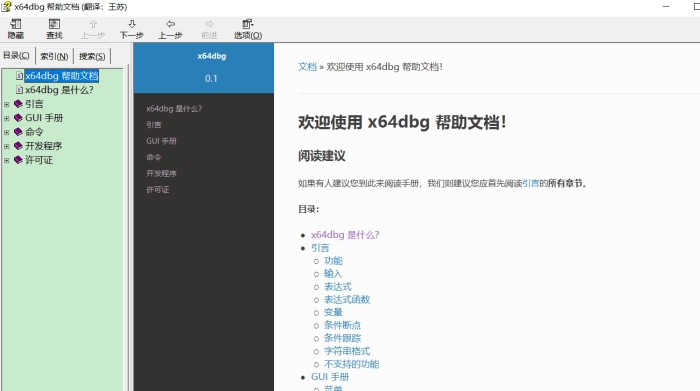Screen dimensions: 700x391
Task: Open the 条件断点 link
Action: (342, 325)
